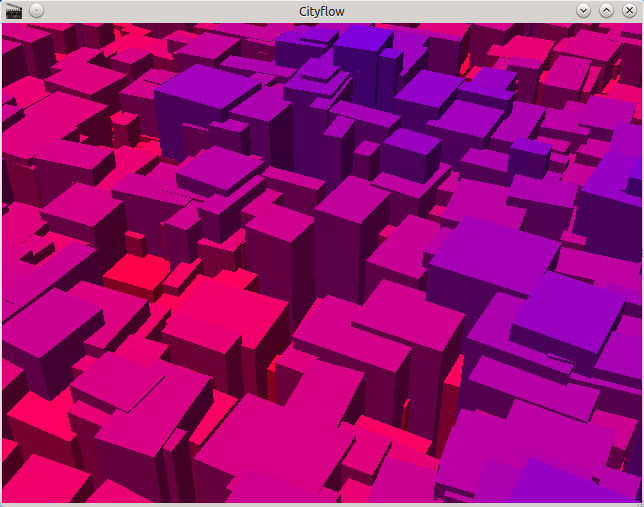
Task: Click the pink rooftop in bottom left corner
Action: pos(40,480)
